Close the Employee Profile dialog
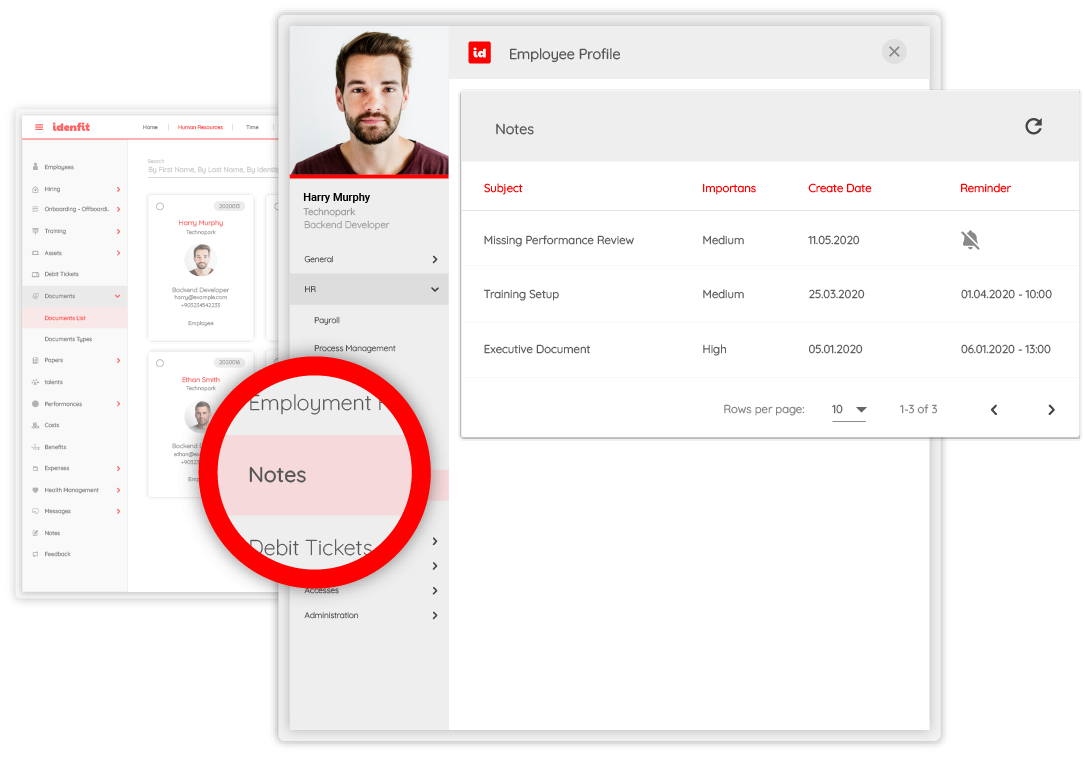This screenshot has width=1084, height=757. [x=894, y=52]
